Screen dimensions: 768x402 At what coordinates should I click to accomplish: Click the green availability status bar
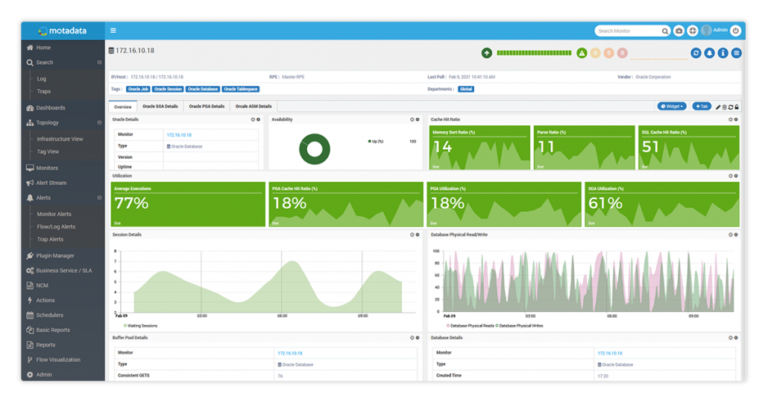pyautogui.click(x=534, y=53)
